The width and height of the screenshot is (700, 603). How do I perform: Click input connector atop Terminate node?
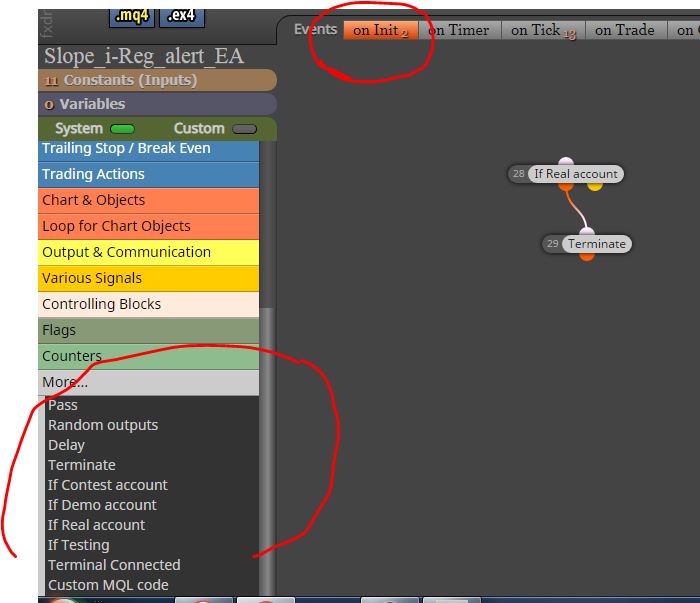pos(587,231)
